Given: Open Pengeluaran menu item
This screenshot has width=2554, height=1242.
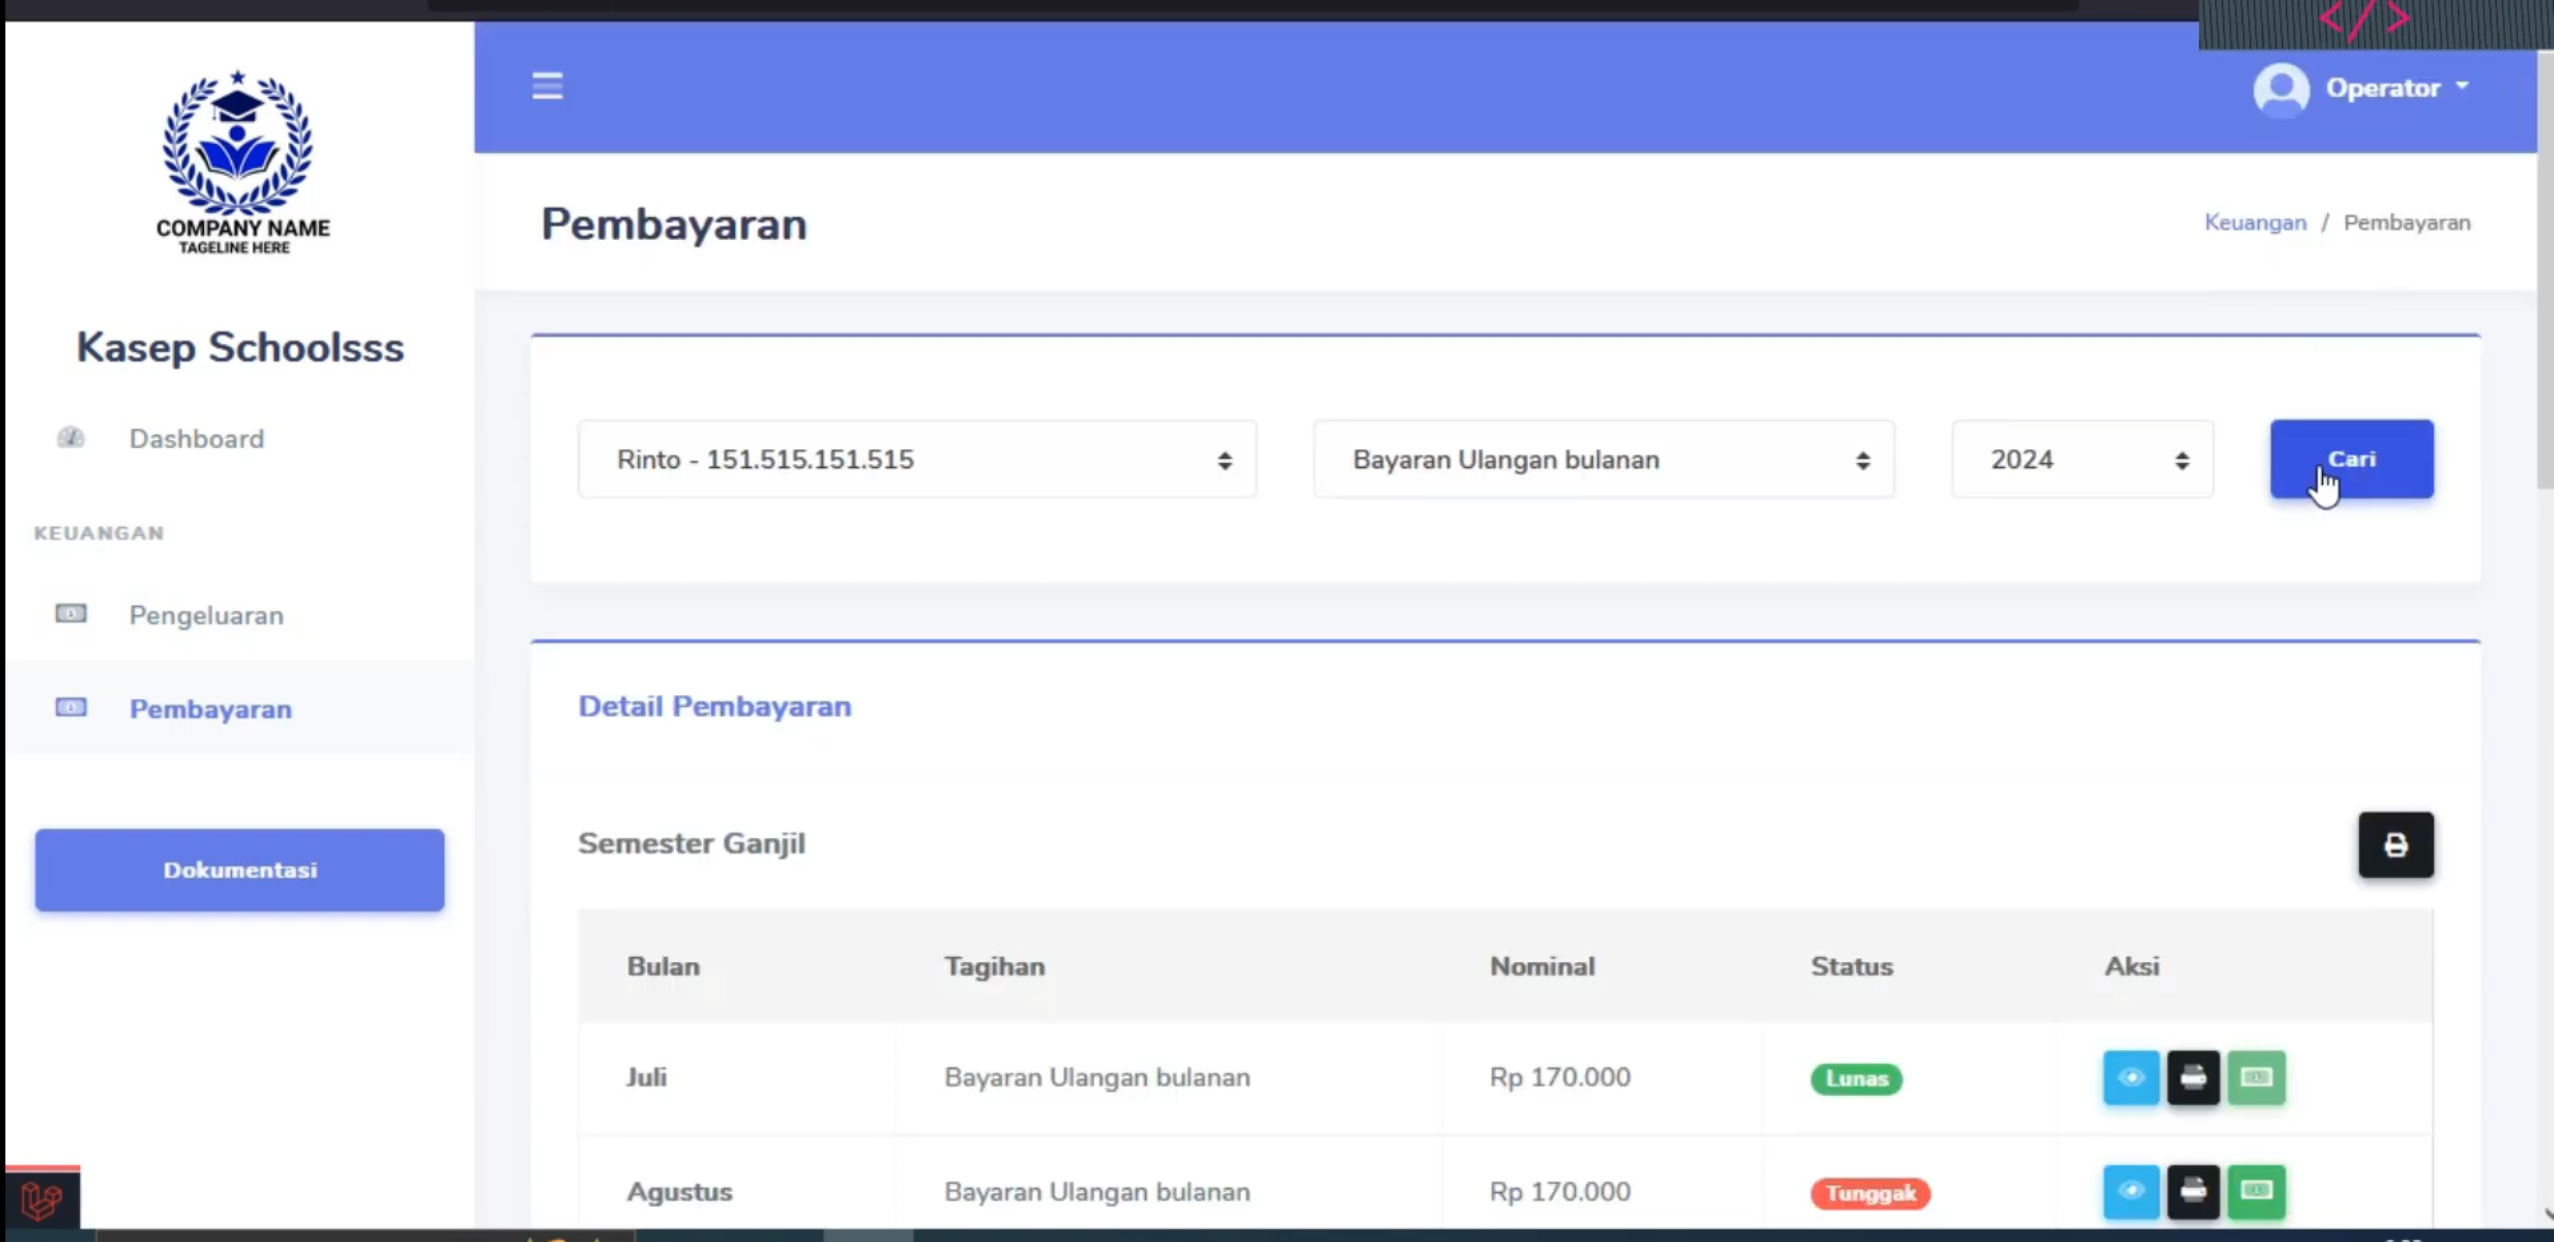Looking at the screenshot, I should coord(206,615).
